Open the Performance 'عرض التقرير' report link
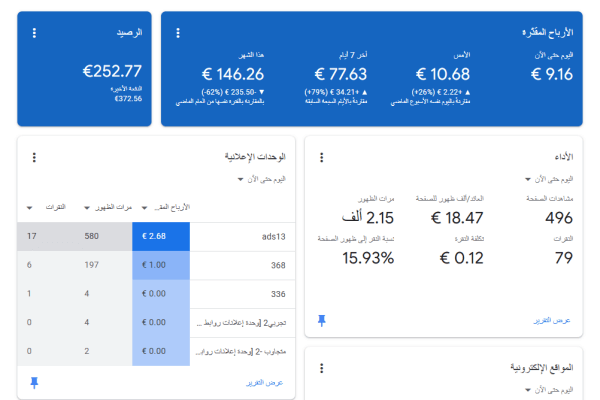Image resolution: width=600 pixels, height=400 pixels. click(x=552, y=320)
